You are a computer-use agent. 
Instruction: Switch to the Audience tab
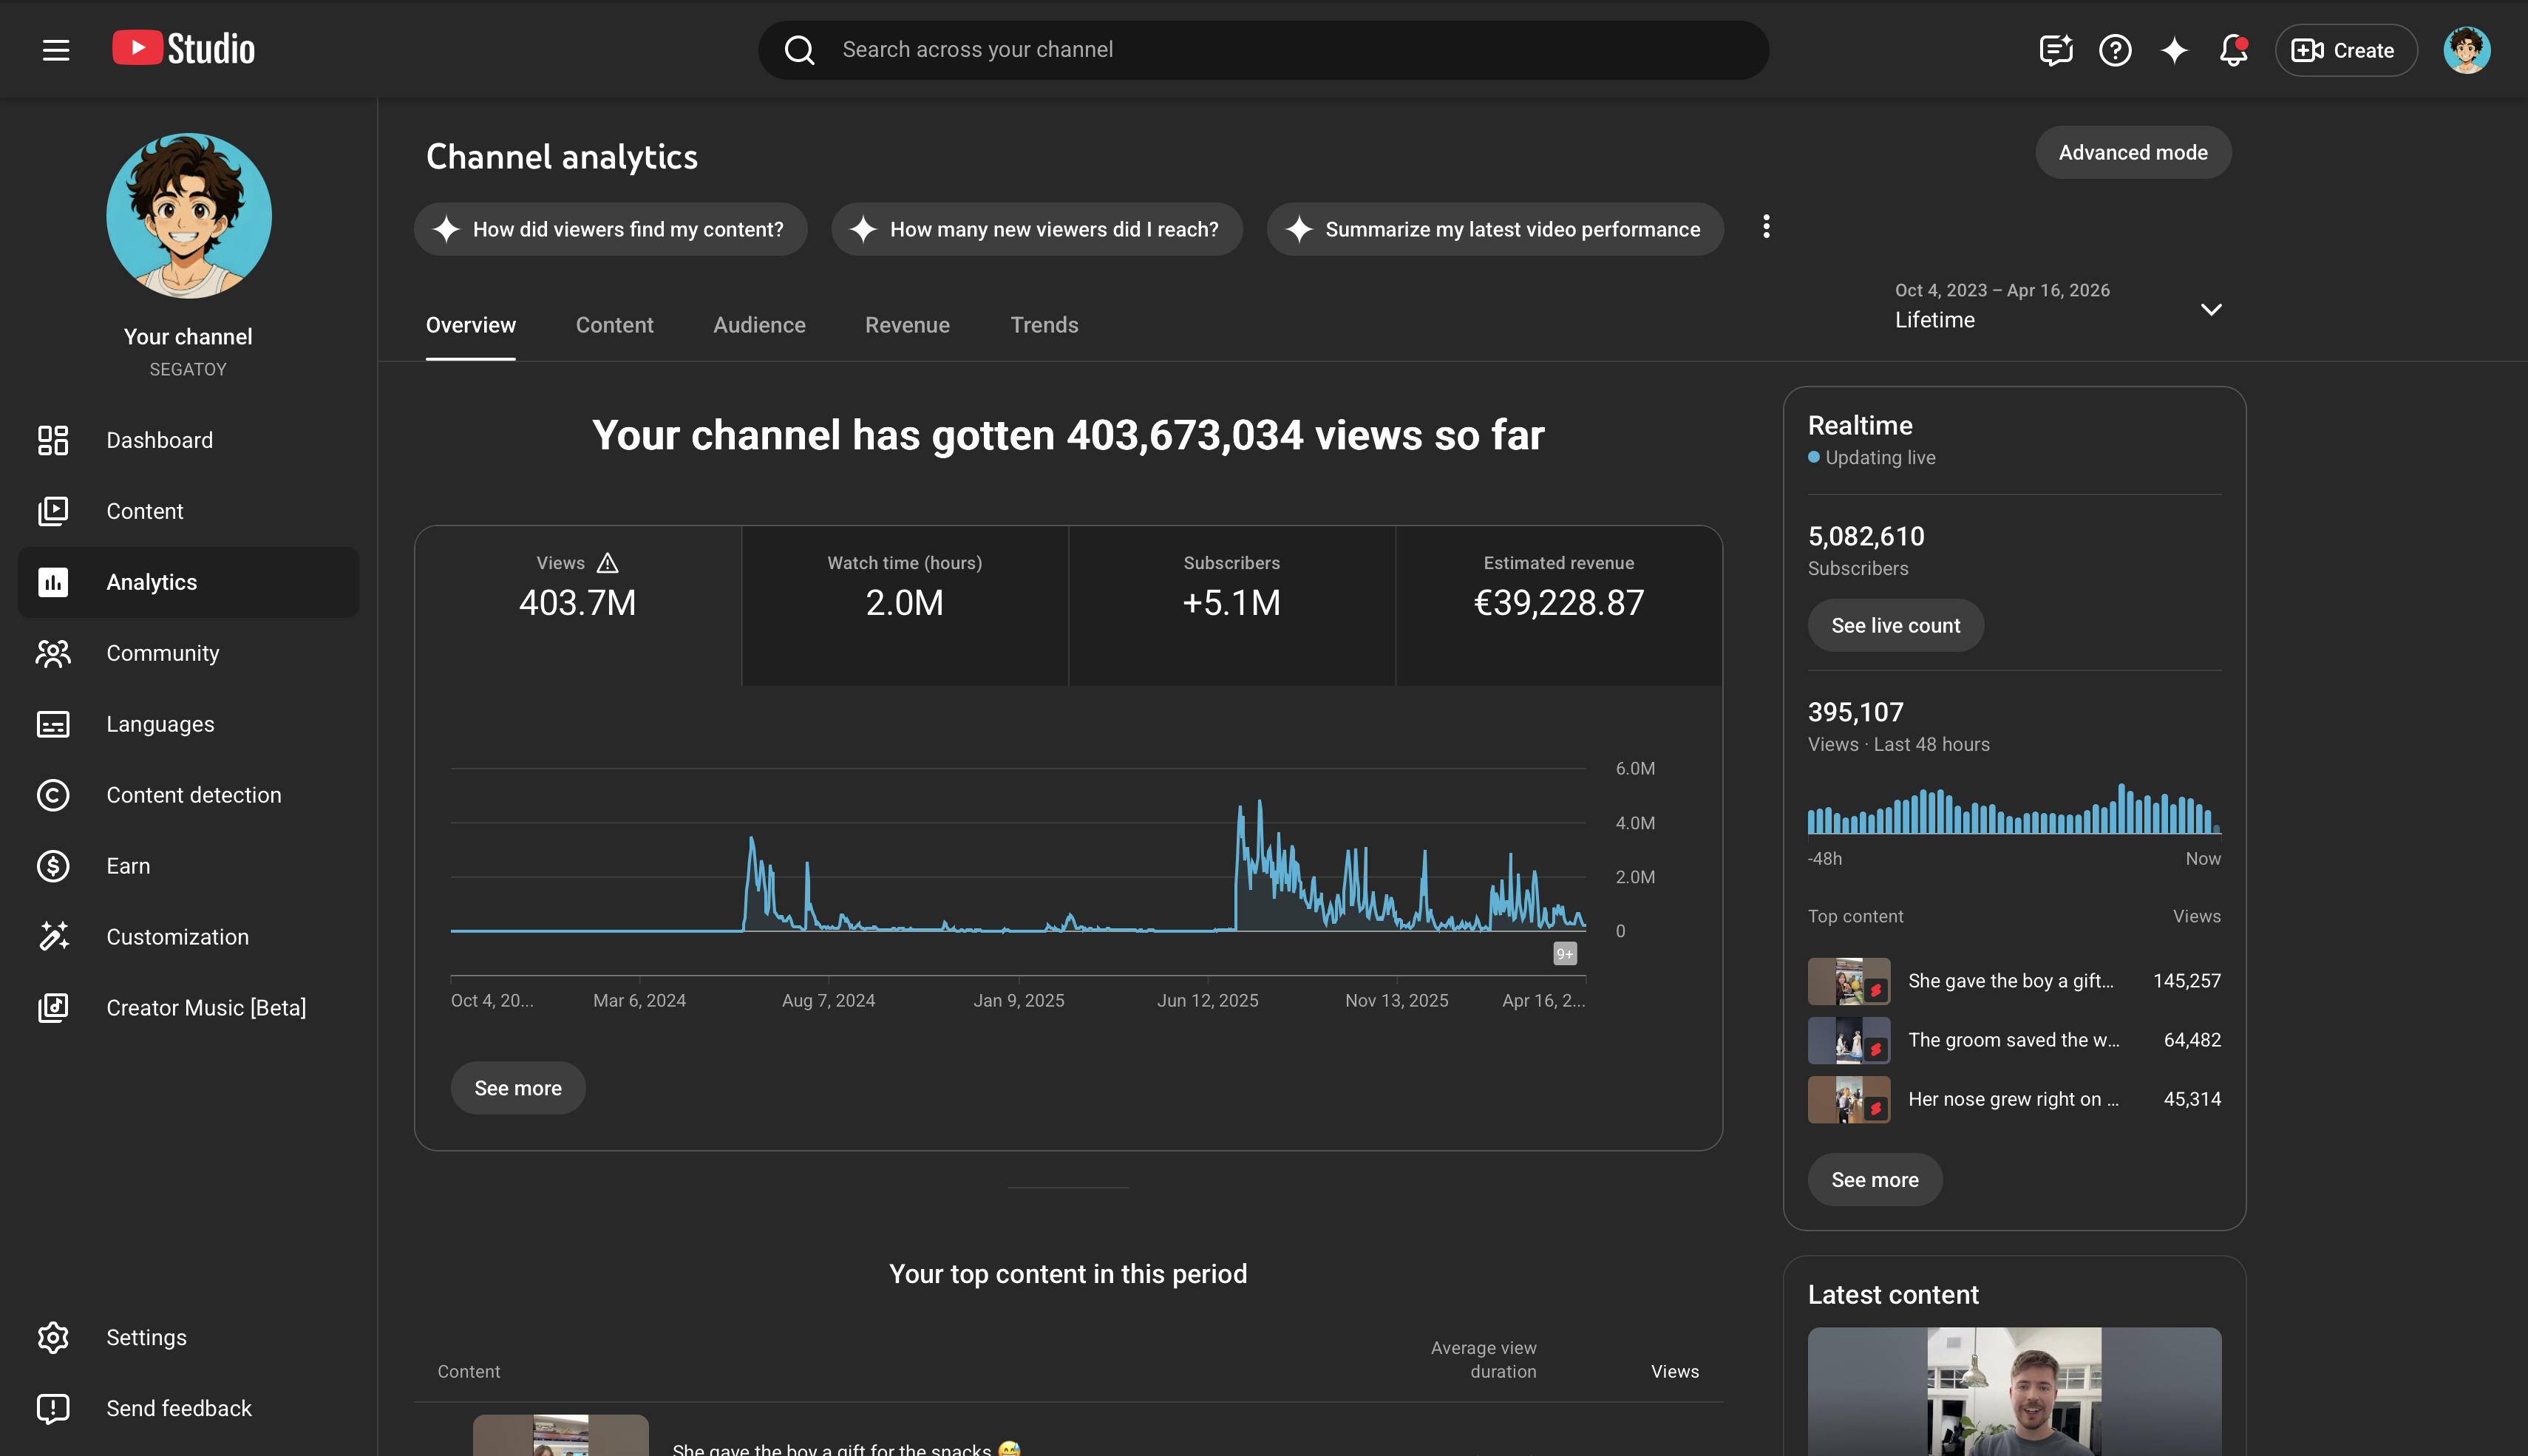coord(759,325)
